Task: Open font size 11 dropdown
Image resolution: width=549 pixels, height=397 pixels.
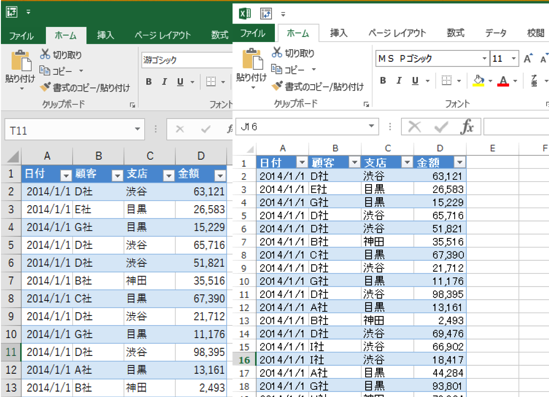Action: click(x=514, y=58)
